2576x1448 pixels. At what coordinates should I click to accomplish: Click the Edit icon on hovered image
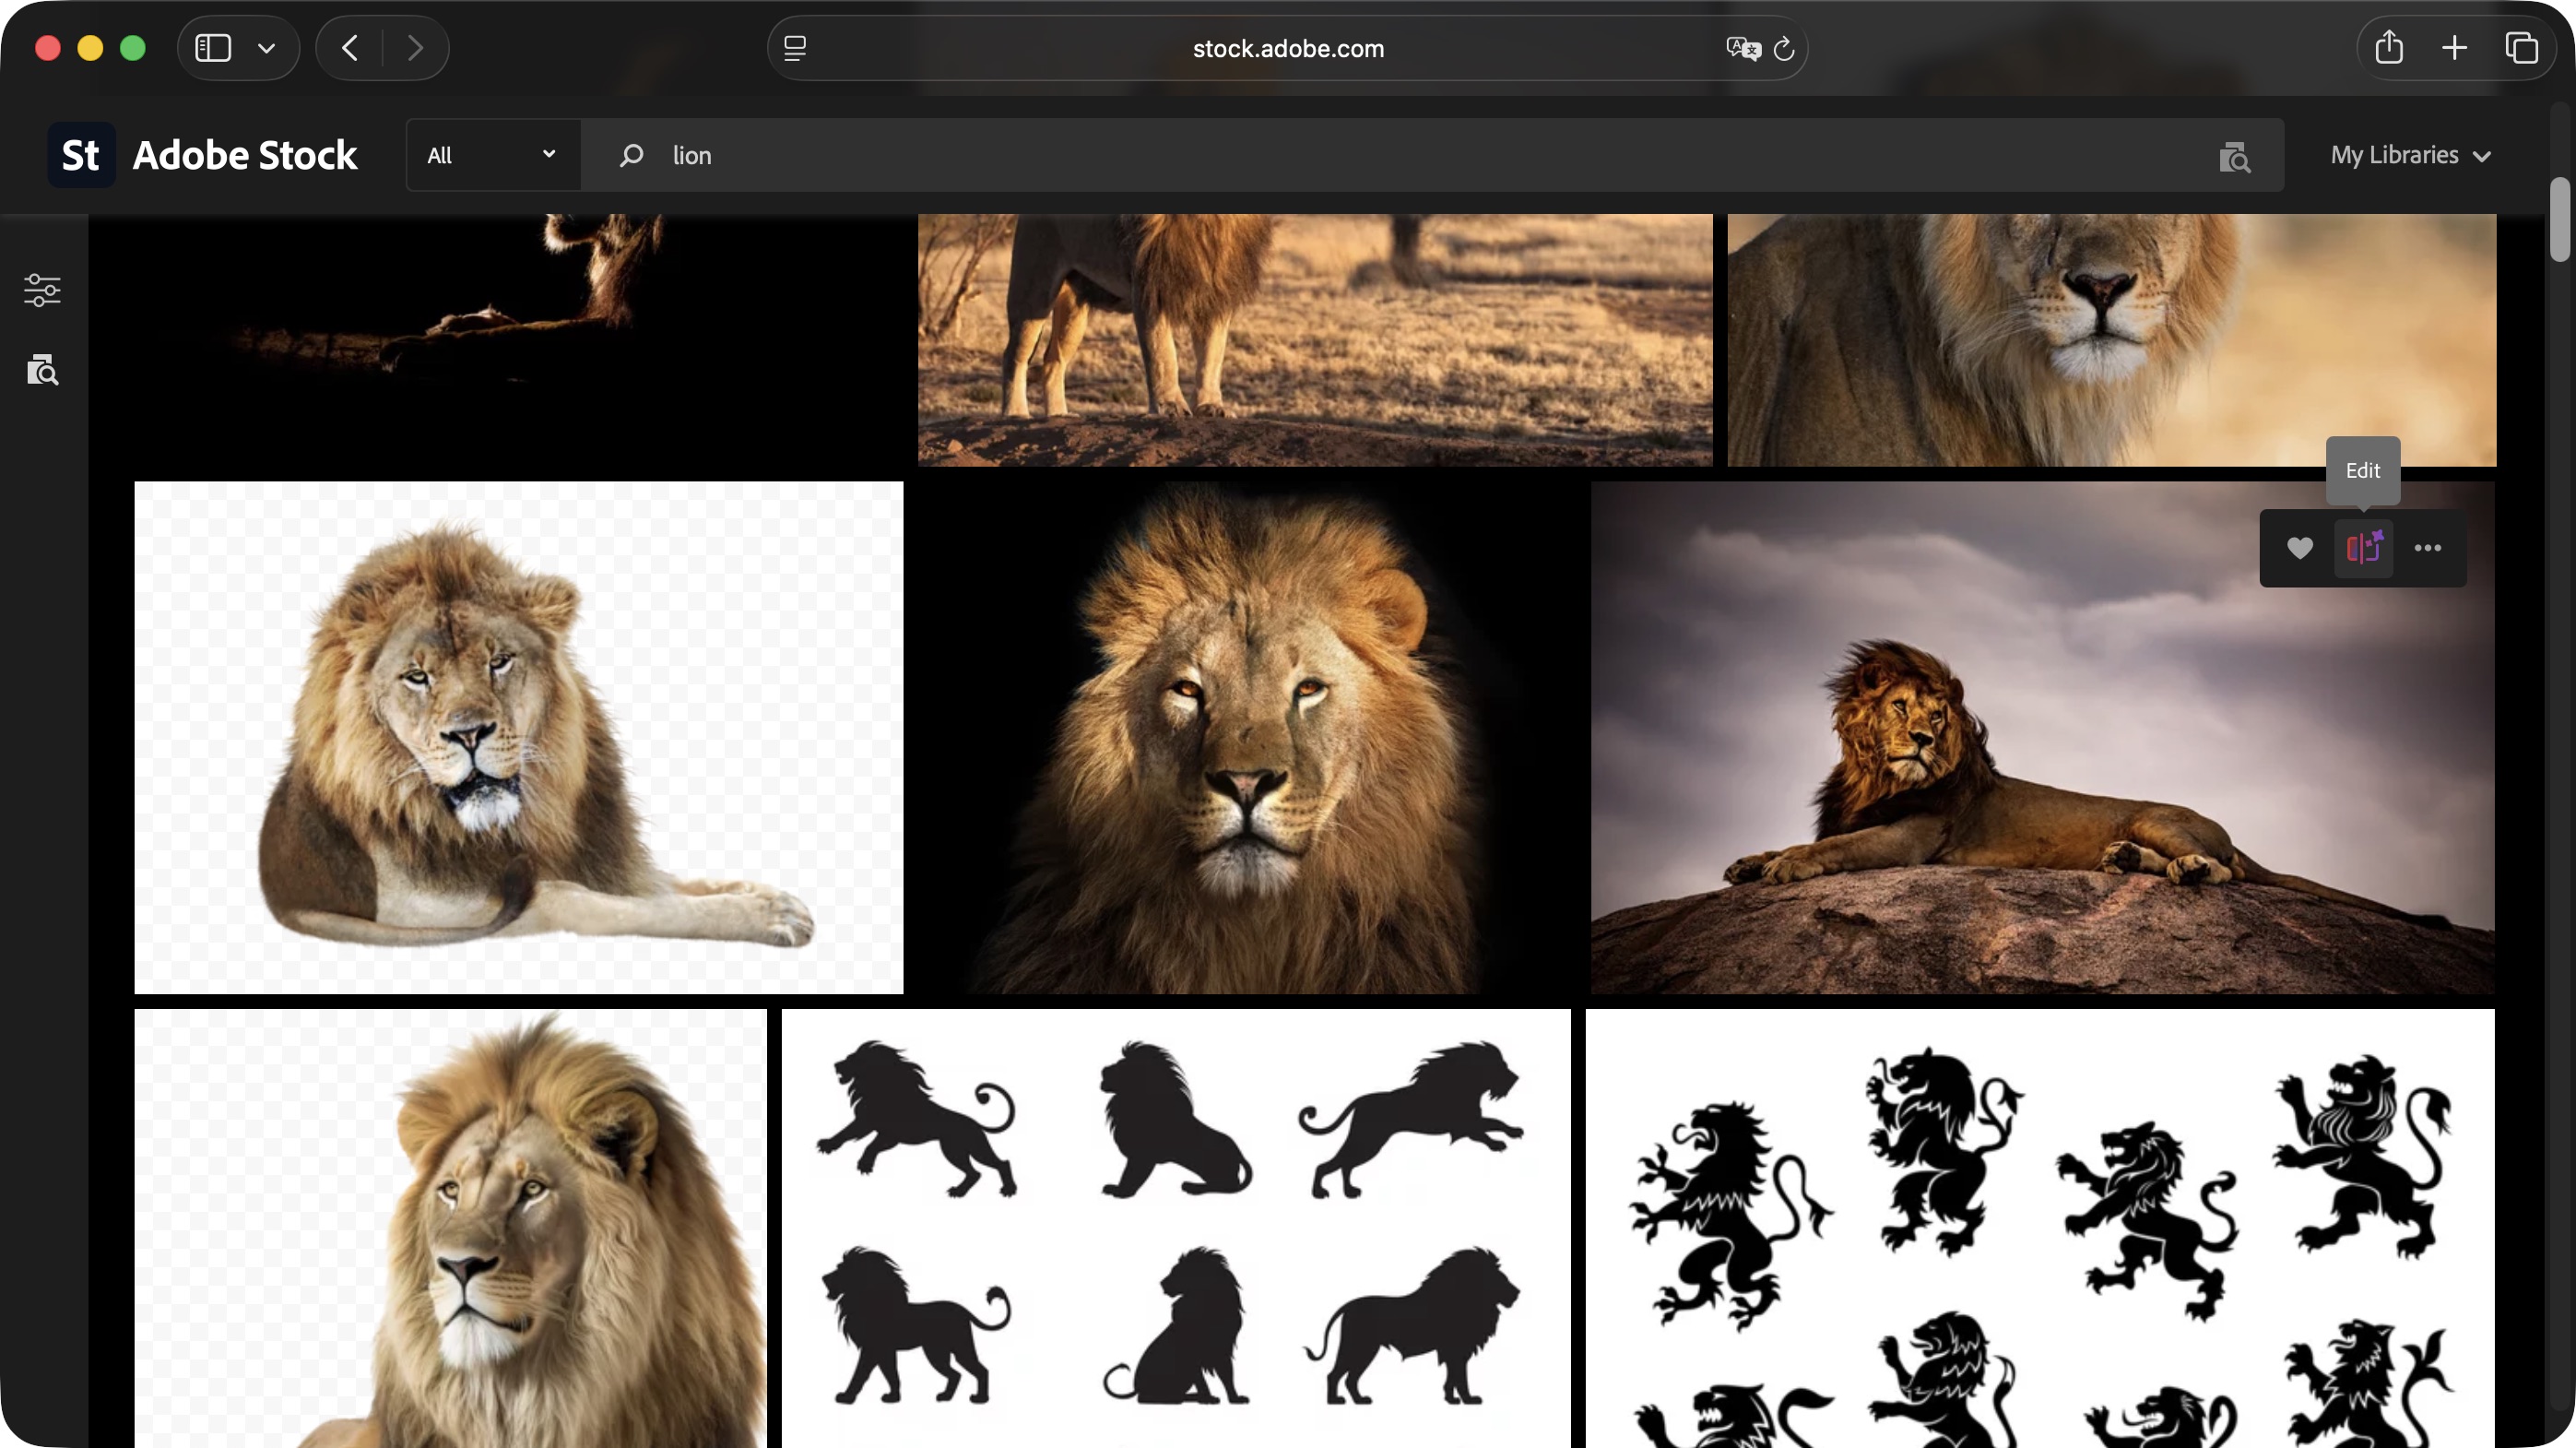tap(2364, 548)
